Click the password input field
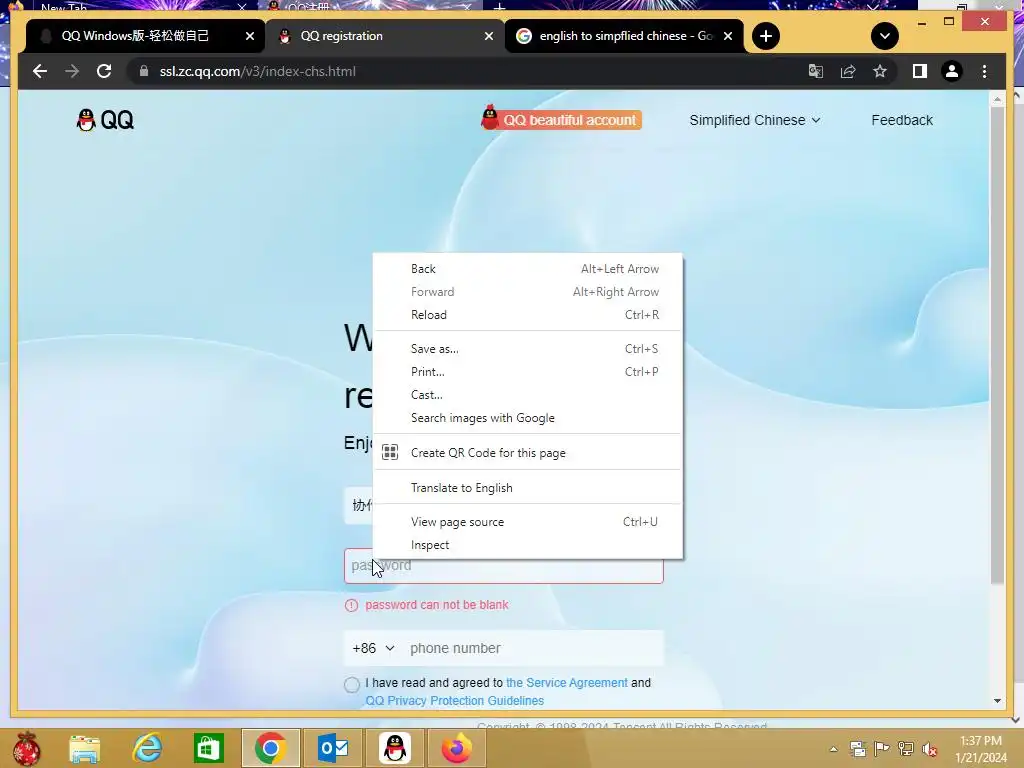1024x768 pixels. pos(504,566)
